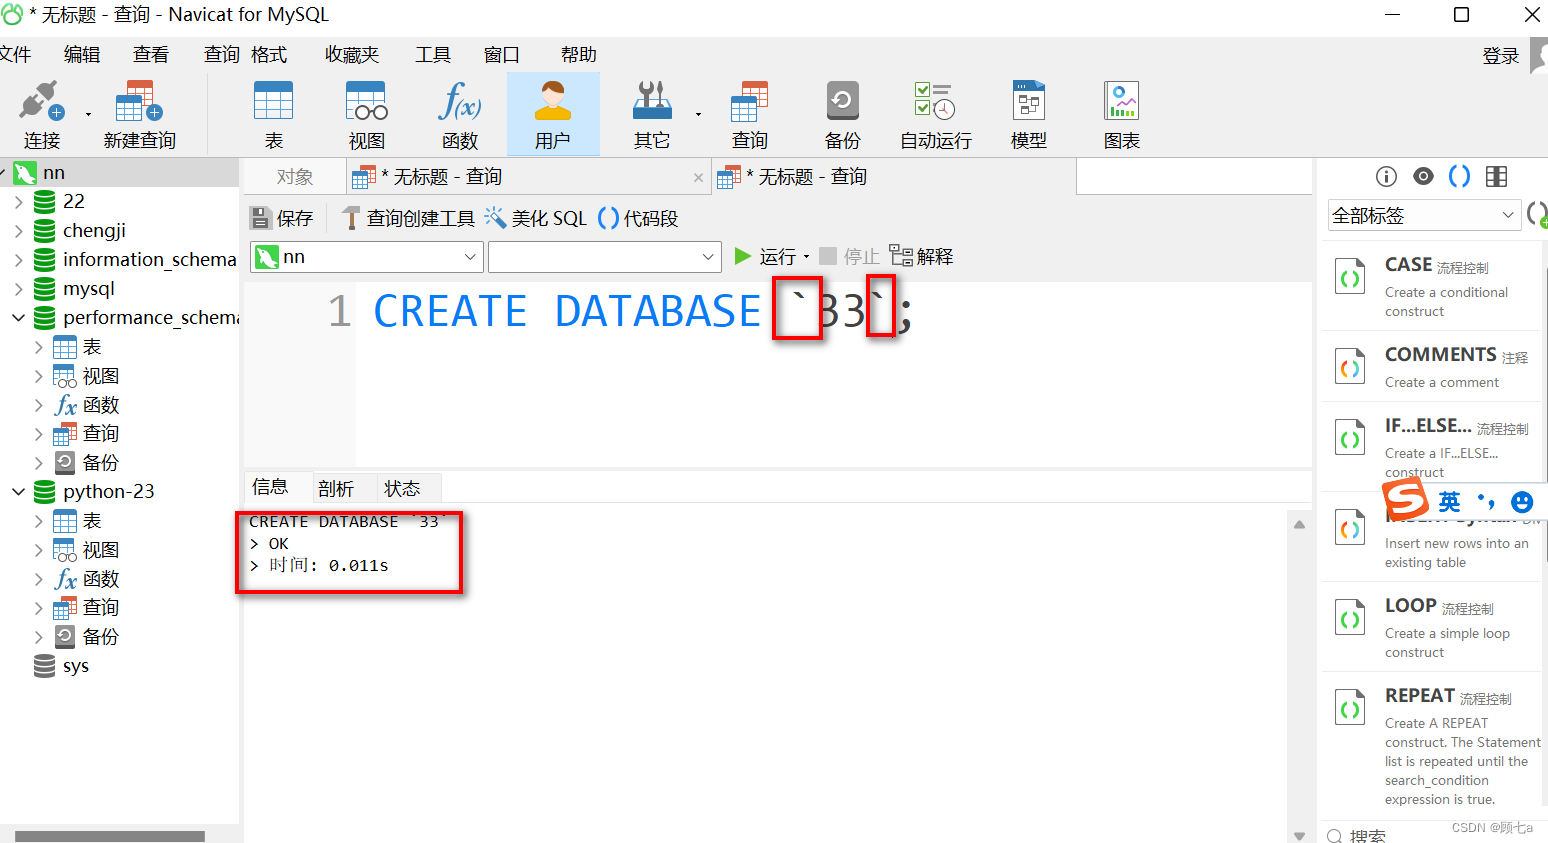Switch to the Objects (对象) tab
Viewport: 1548px width, 843px height.
(x=295, y=177)
